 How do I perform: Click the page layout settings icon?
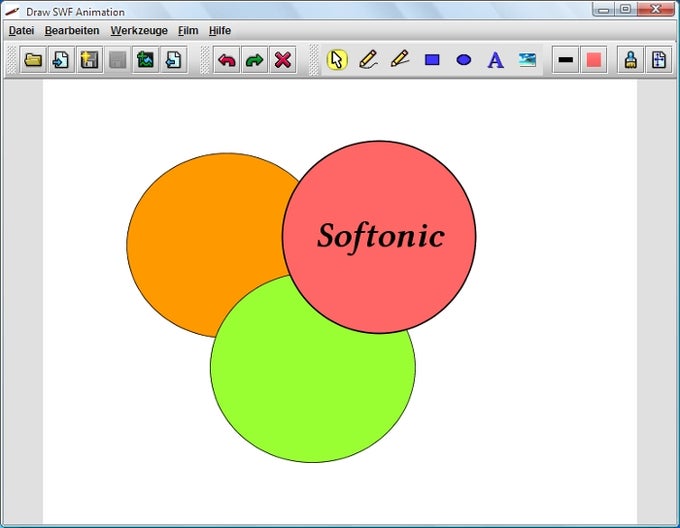[x=659, y=60]
